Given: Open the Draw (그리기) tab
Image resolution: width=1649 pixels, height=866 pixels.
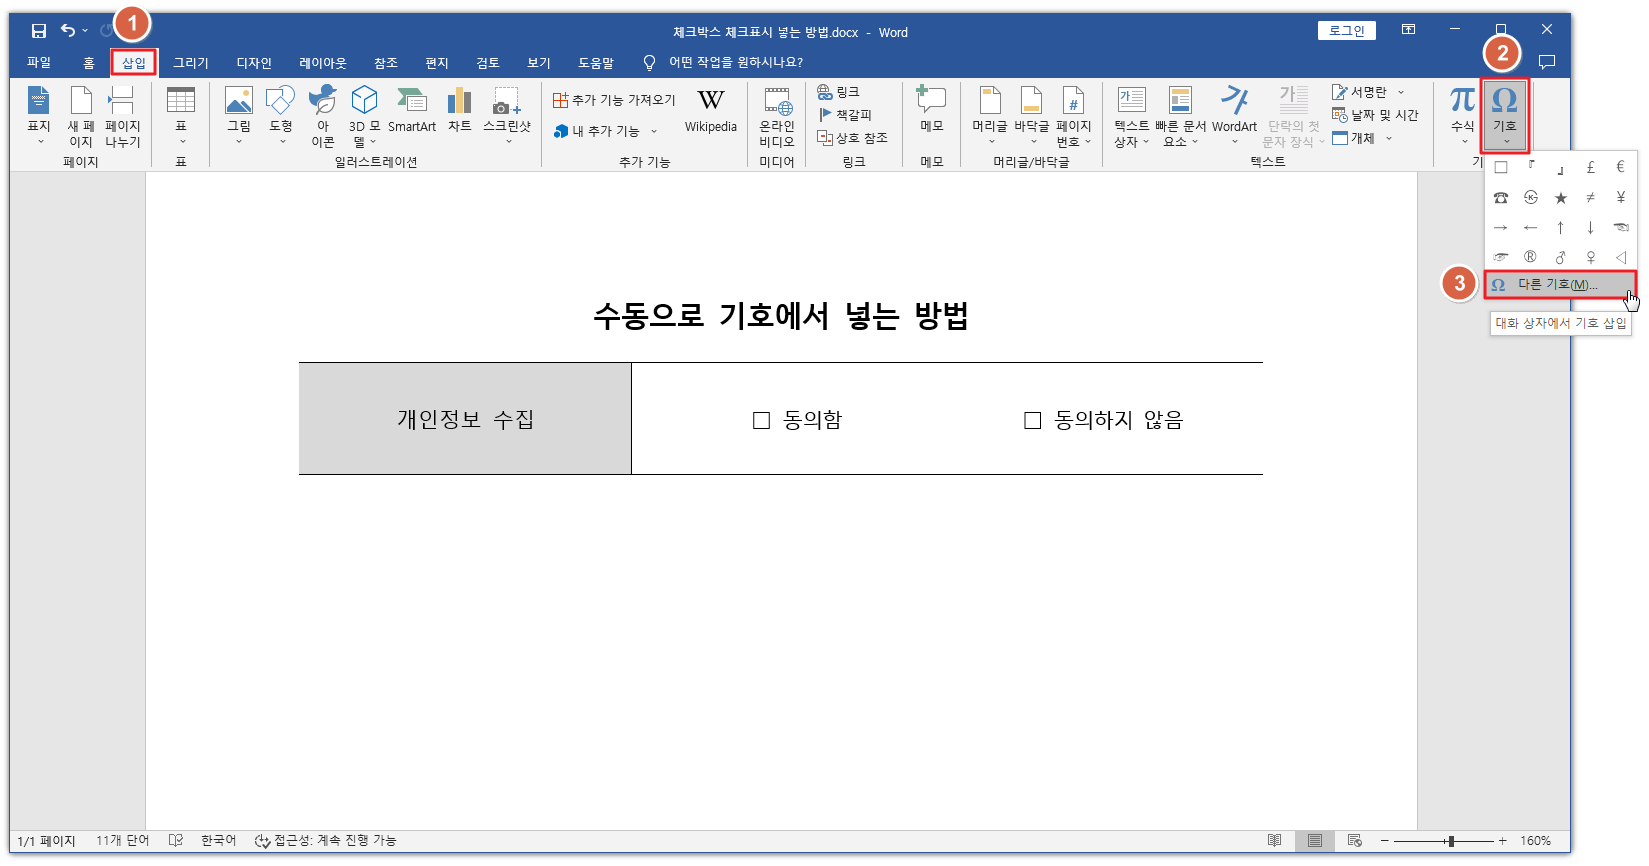Looking at the screenshot, I should (191, 62).
